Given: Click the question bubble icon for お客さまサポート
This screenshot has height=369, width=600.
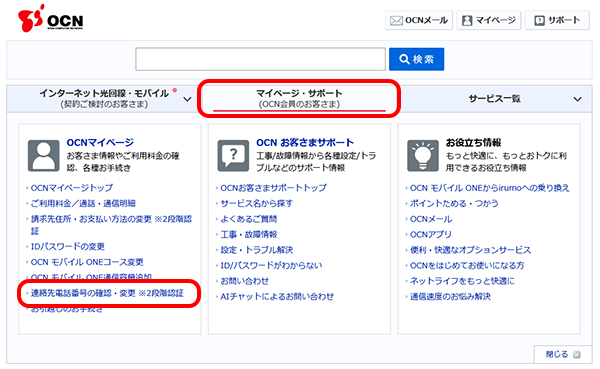Looking at the screenshot, I should (233, 155).
